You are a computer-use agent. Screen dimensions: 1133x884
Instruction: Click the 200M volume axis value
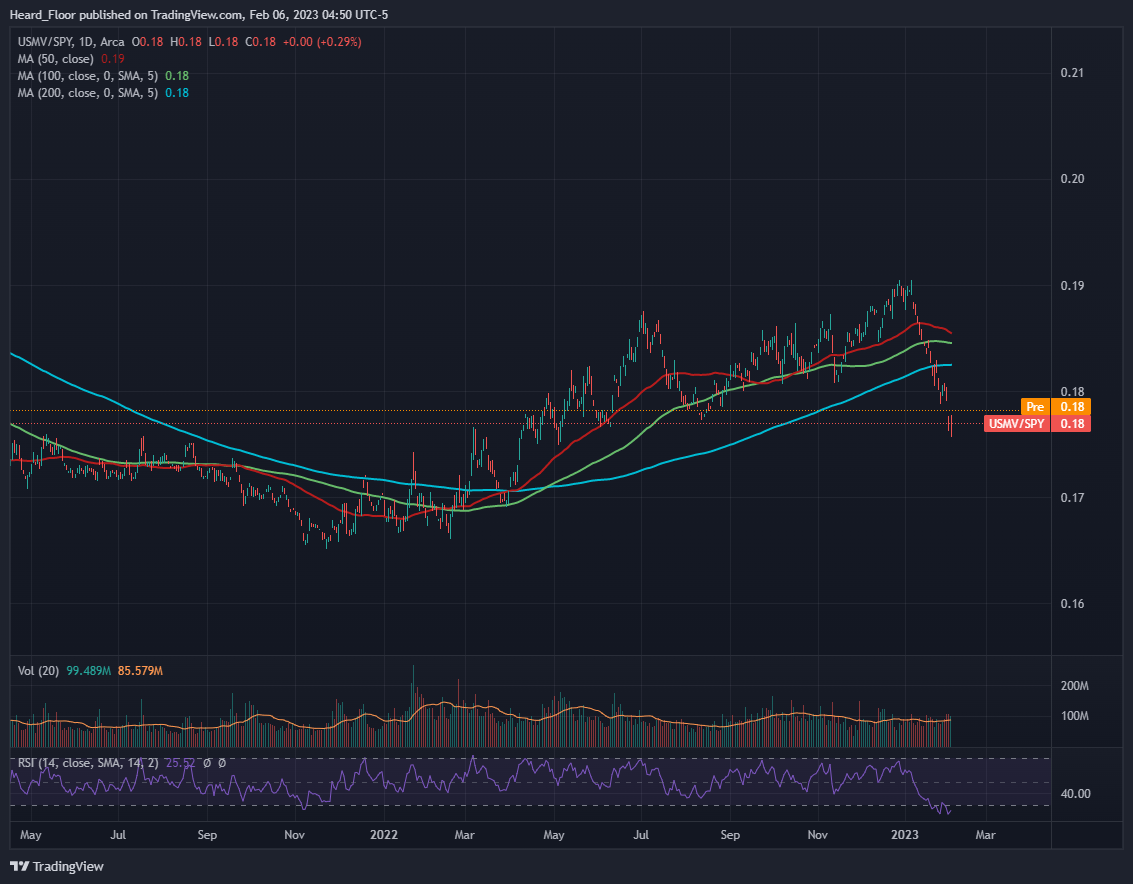(x=1074, y=685)
